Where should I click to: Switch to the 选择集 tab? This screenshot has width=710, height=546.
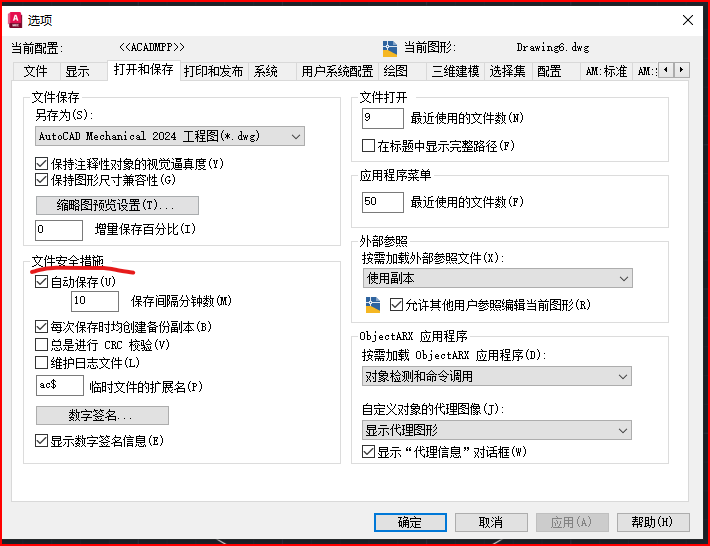[x=508, y=72]
